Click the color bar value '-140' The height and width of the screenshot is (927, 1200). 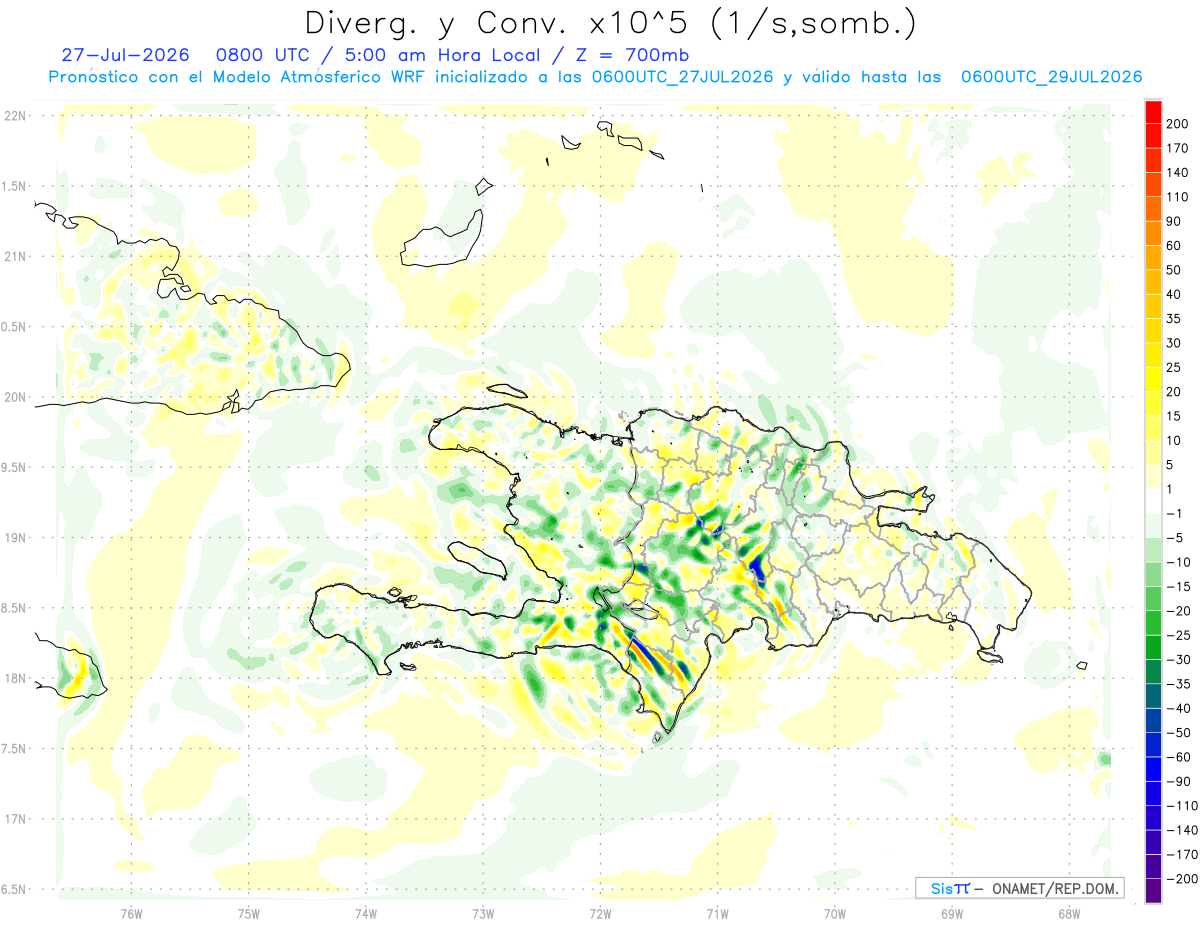[x=1182, y=830]
